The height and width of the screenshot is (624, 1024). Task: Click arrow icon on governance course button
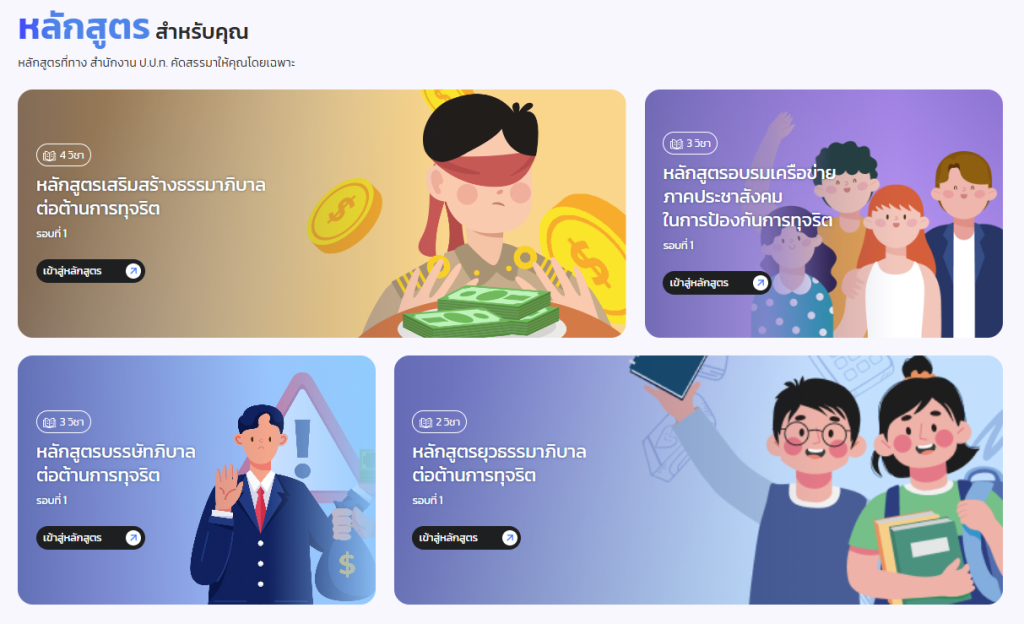click(x=133, y=271)
